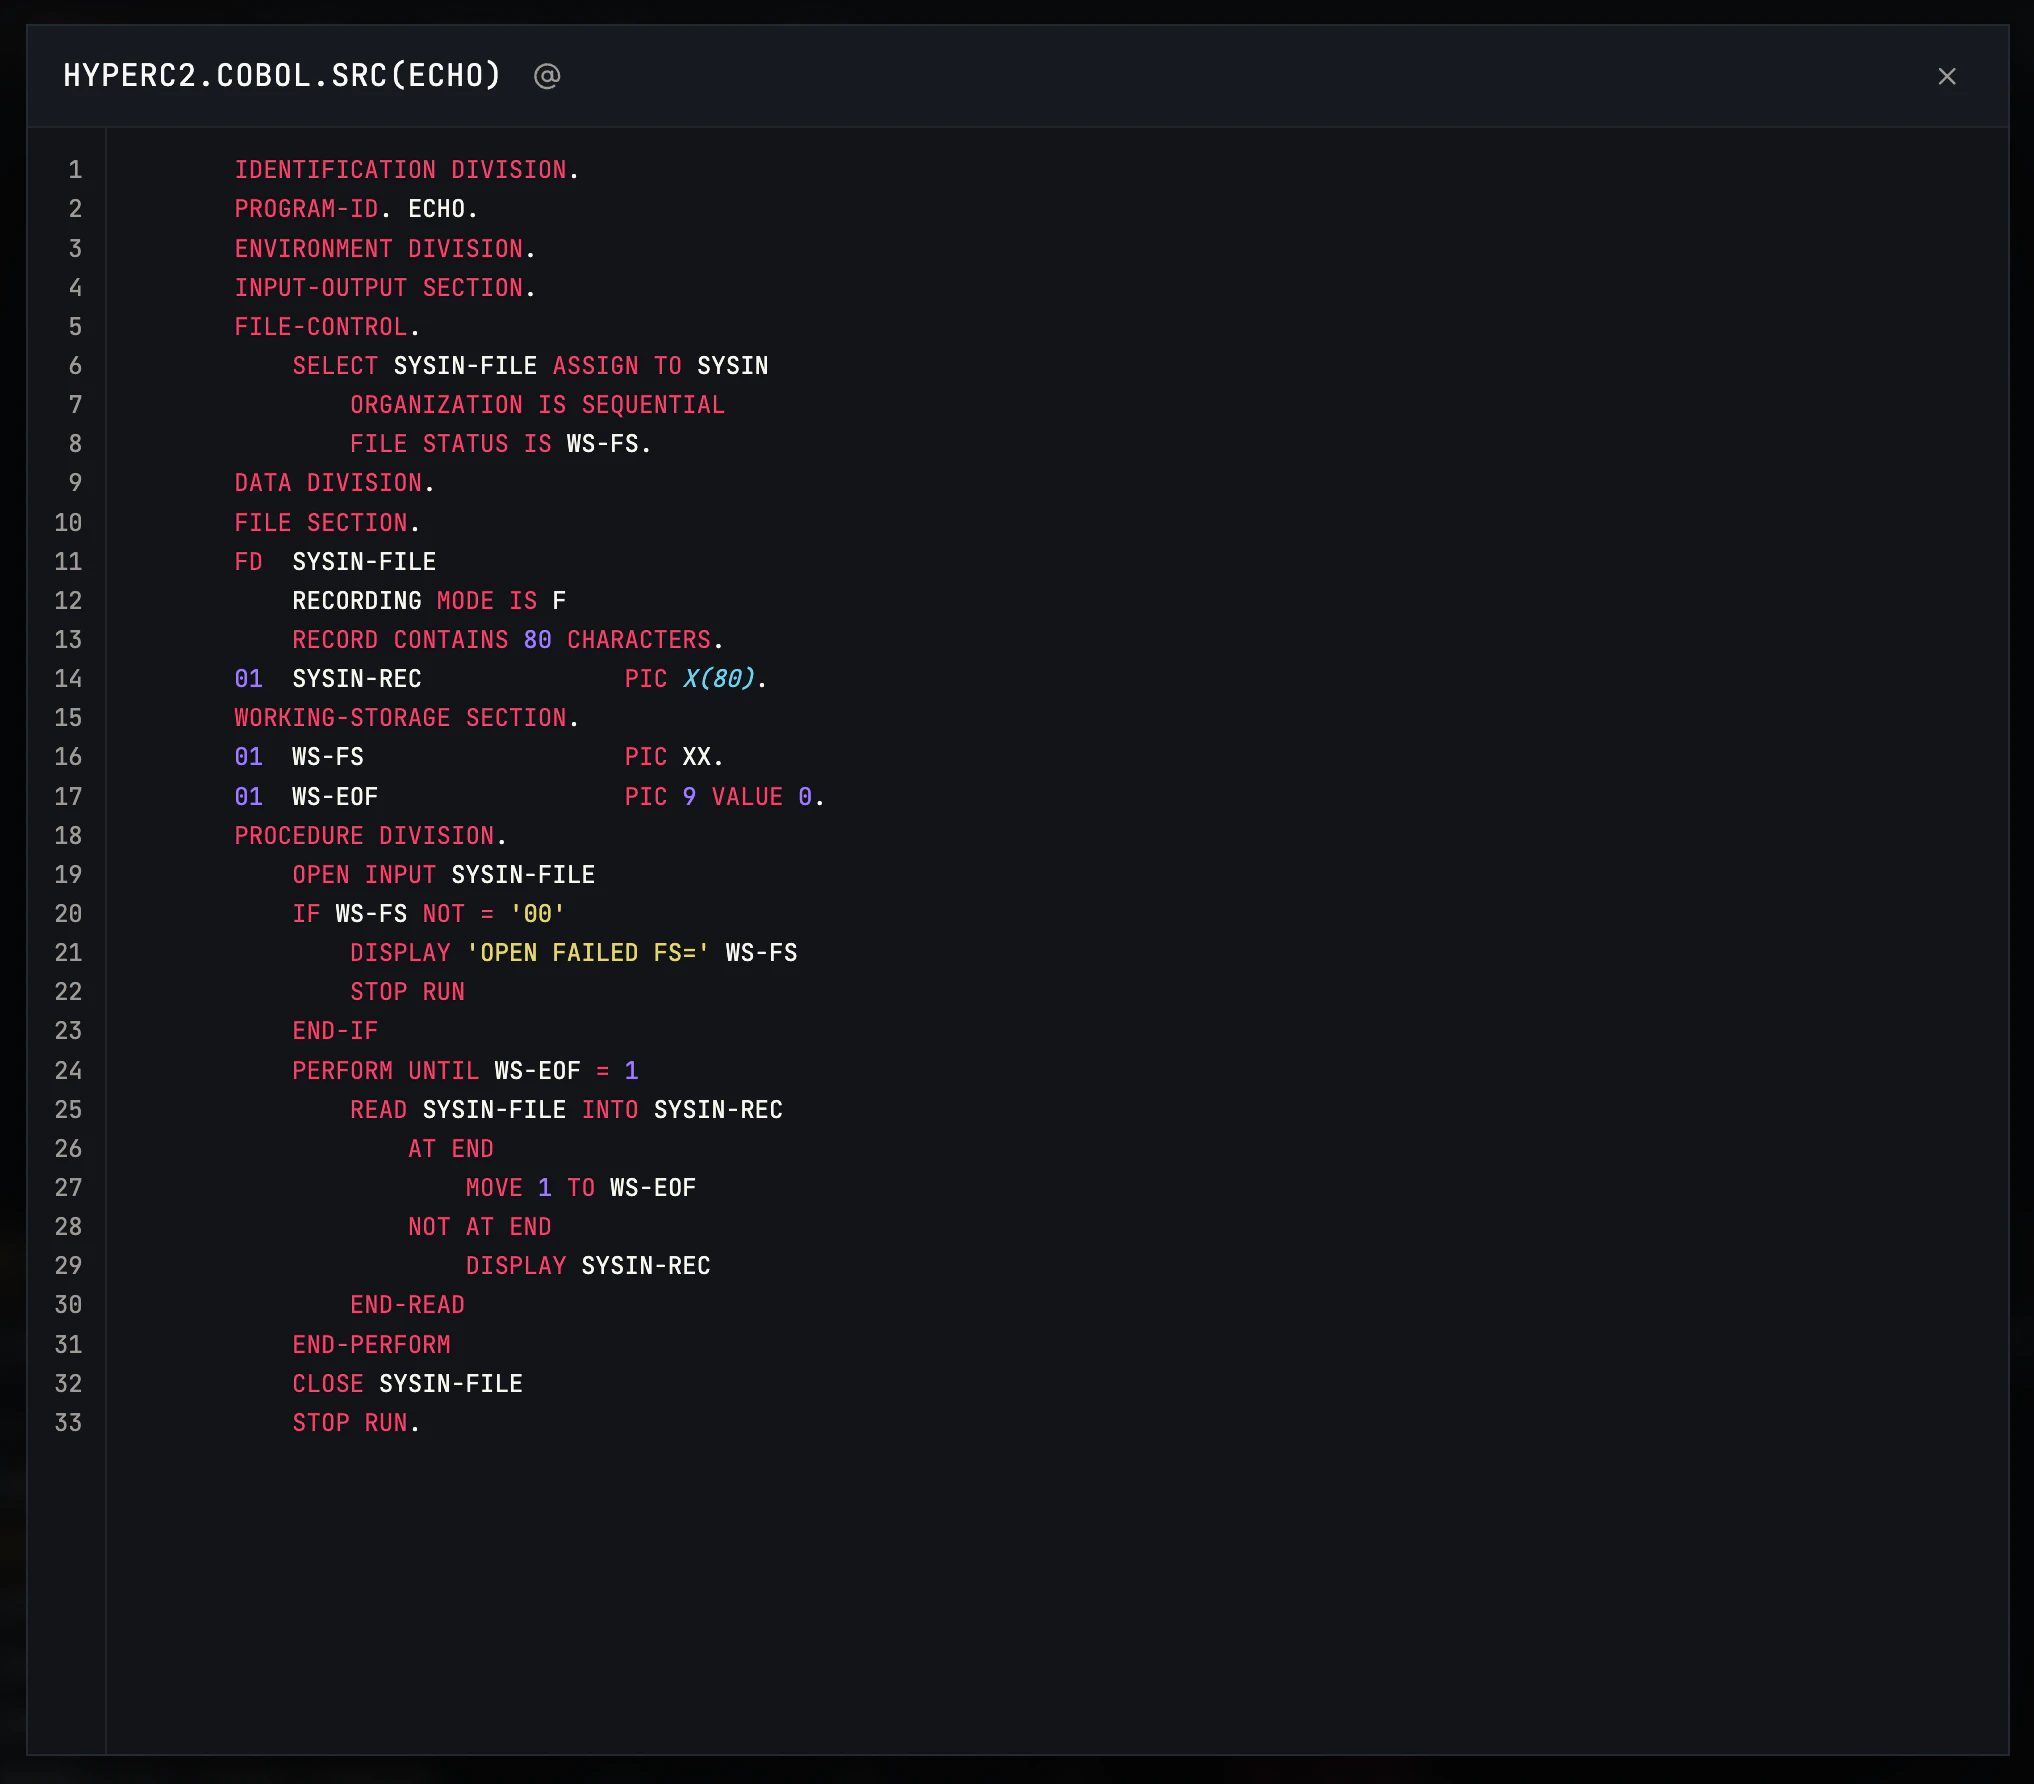This screenshot has height=1784, width=2034.
Task: Click the WORKING-STORAGE SECTION line
Action: (x=406, y=718)
